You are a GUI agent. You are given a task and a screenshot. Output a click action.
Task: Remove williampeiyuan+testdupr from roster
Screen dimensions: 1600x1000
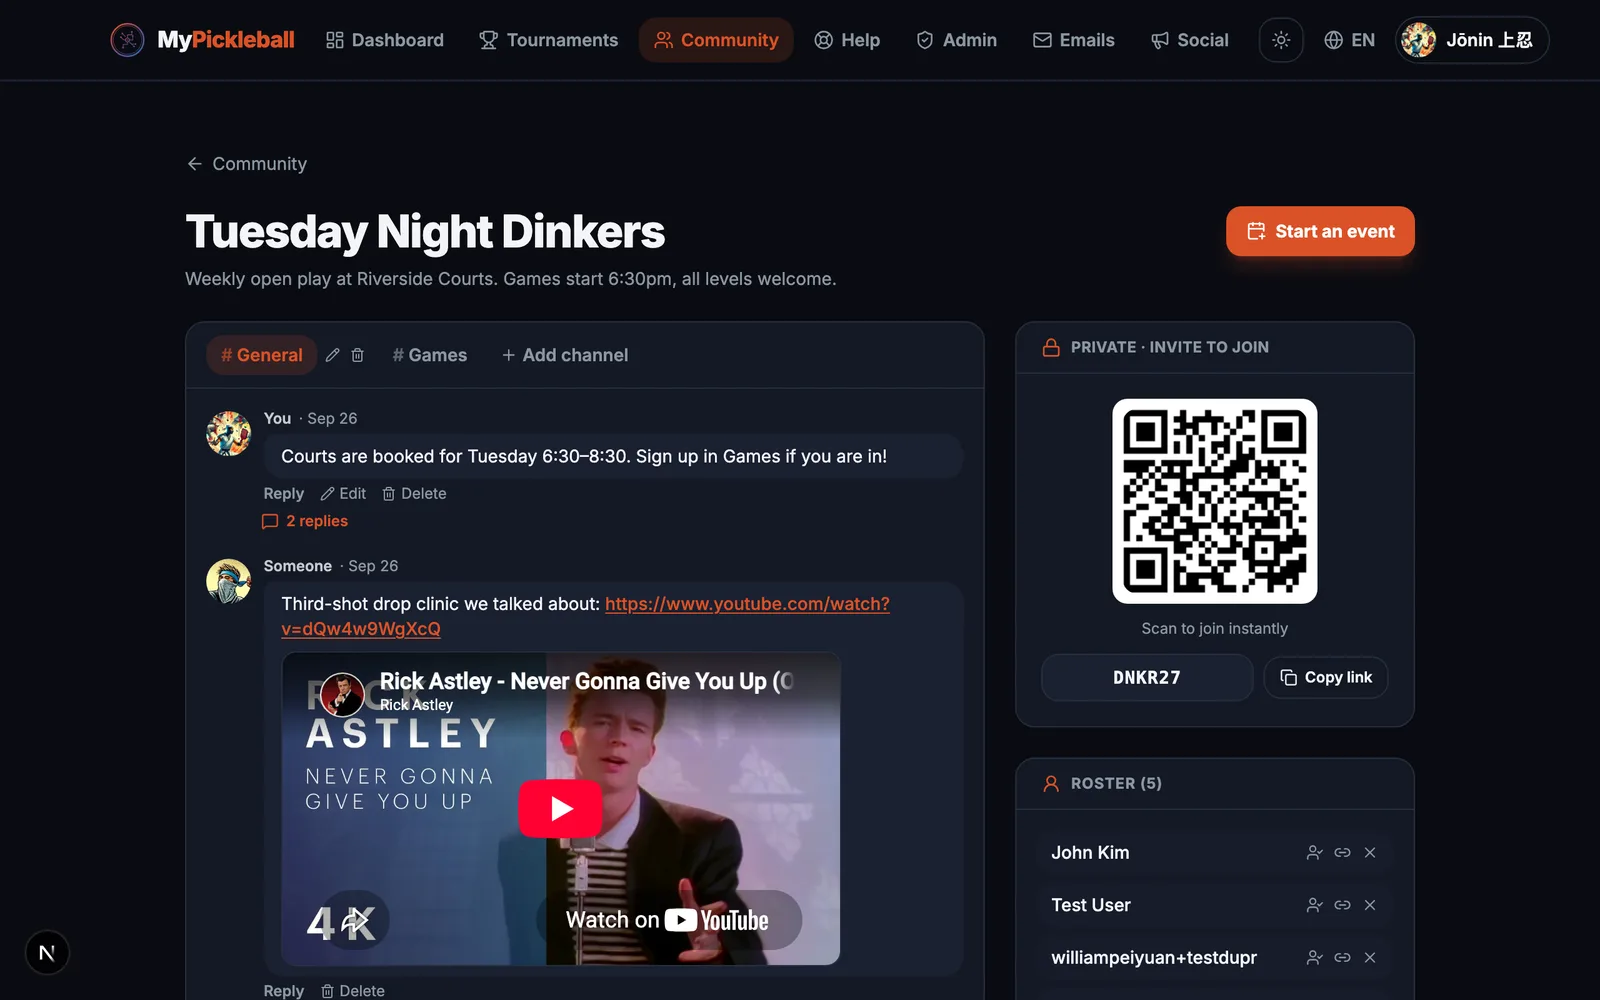click(1370, 958)
